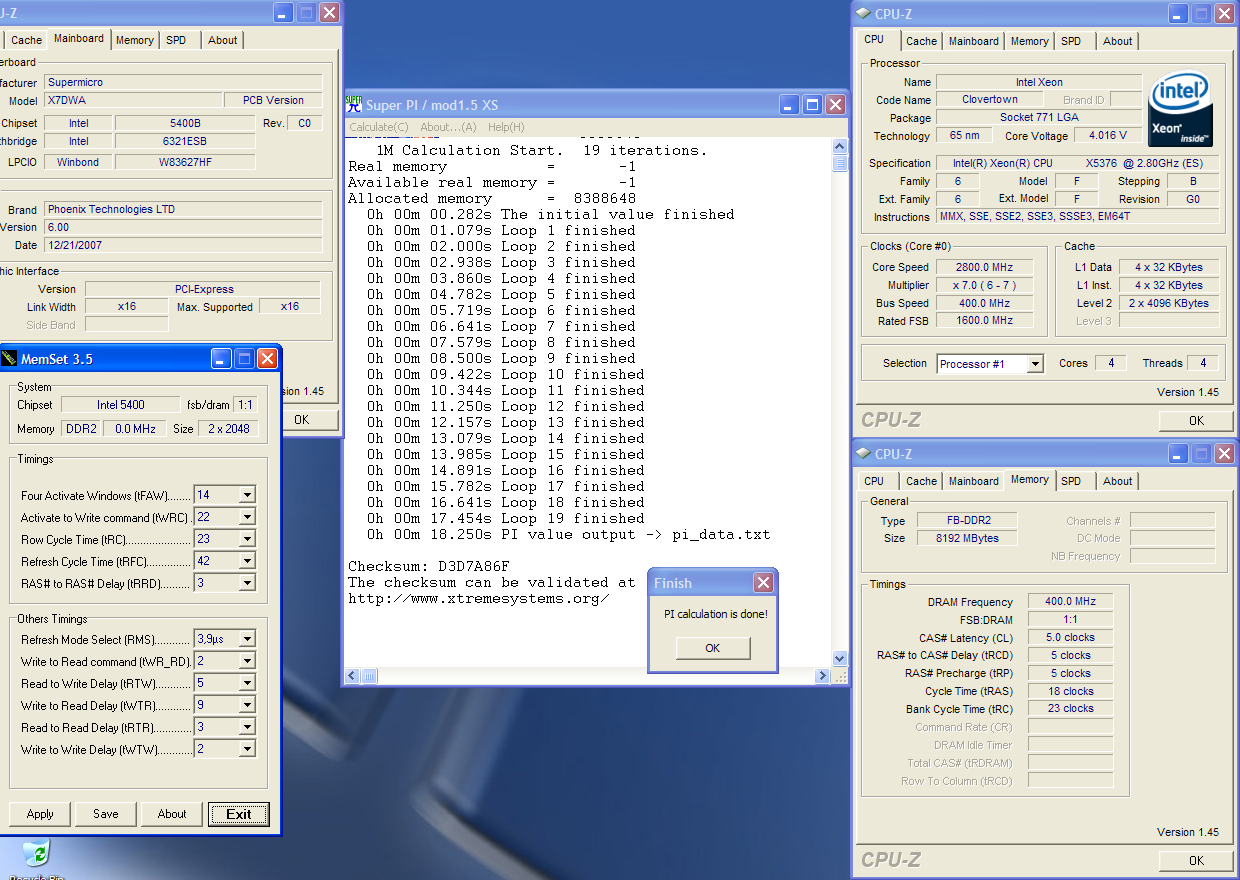Expand the Write to Read (tWR_RD) dropdown

[247, 661]
